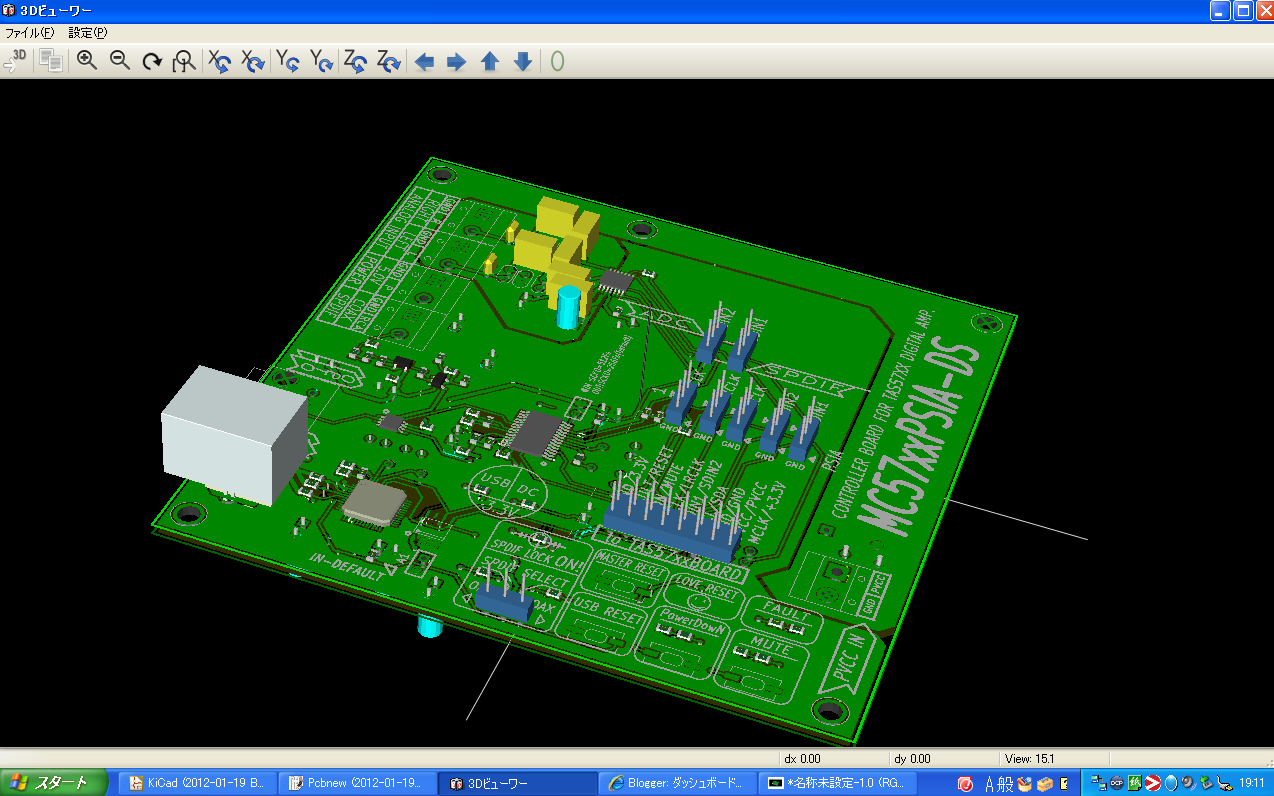1274x796 pixels.
Task: Click the green tray icon in system tray
Action: click(x=1134, y=783)
